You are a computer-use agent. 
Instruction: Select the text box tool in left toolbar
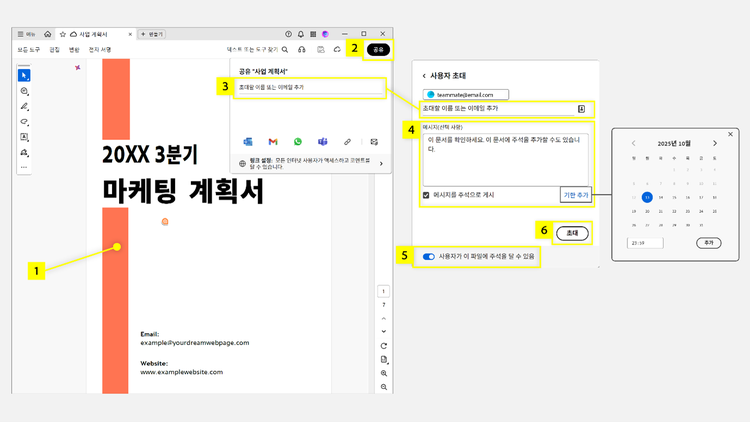[x=24, y=137]
